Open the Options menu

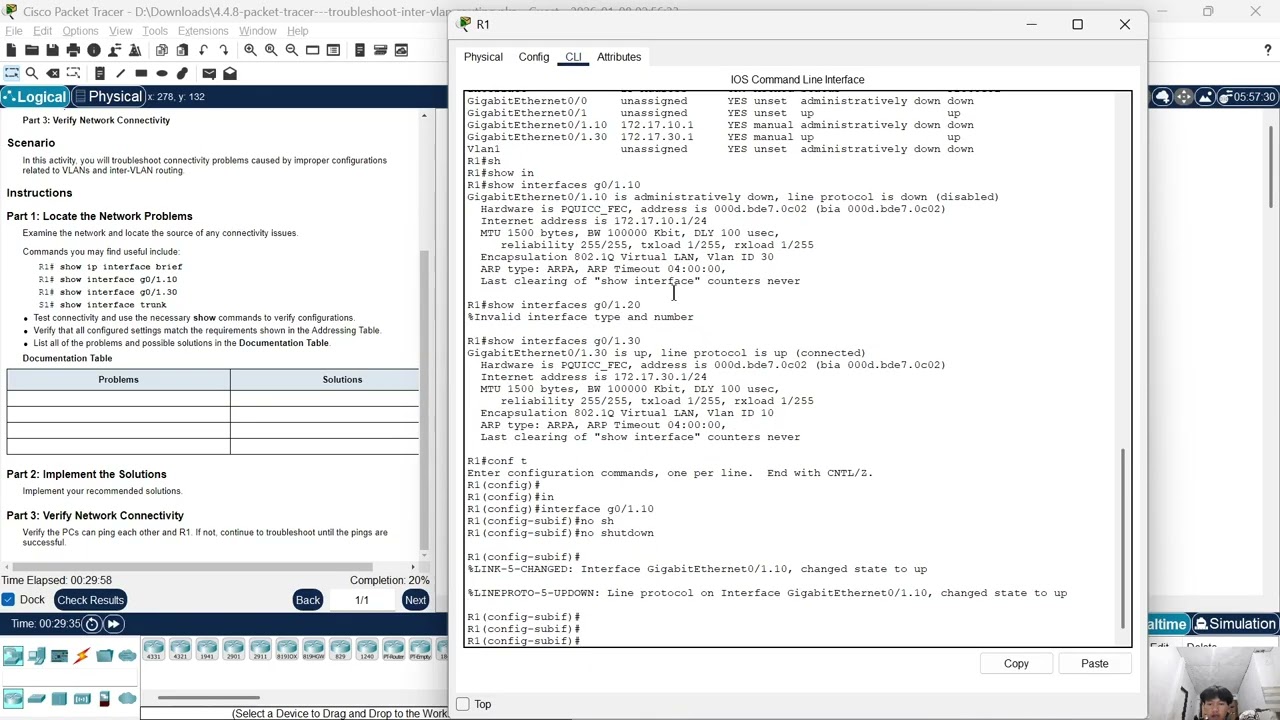coord(80,31)
